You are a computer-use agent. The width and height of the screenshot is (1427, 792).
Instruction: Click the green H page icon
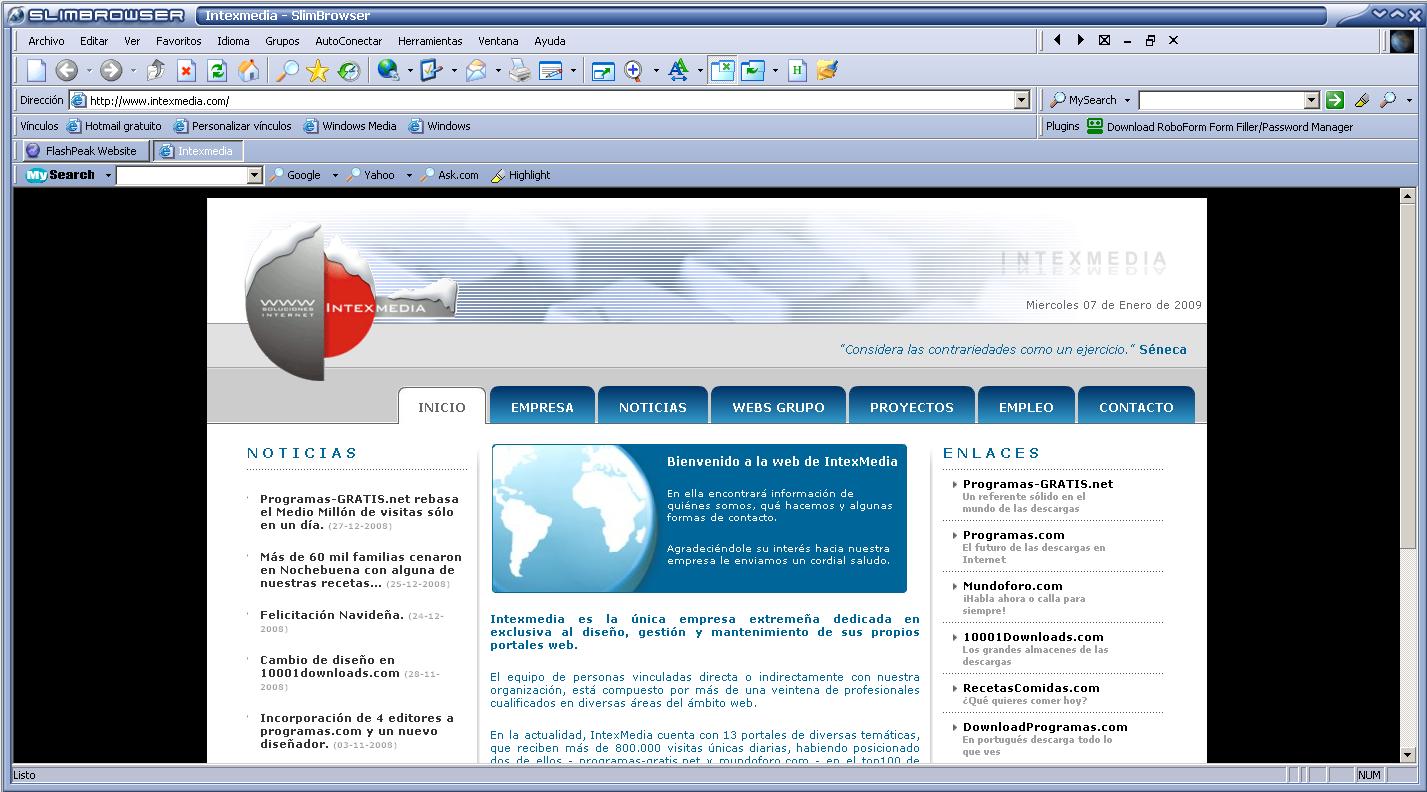[797, 70]
